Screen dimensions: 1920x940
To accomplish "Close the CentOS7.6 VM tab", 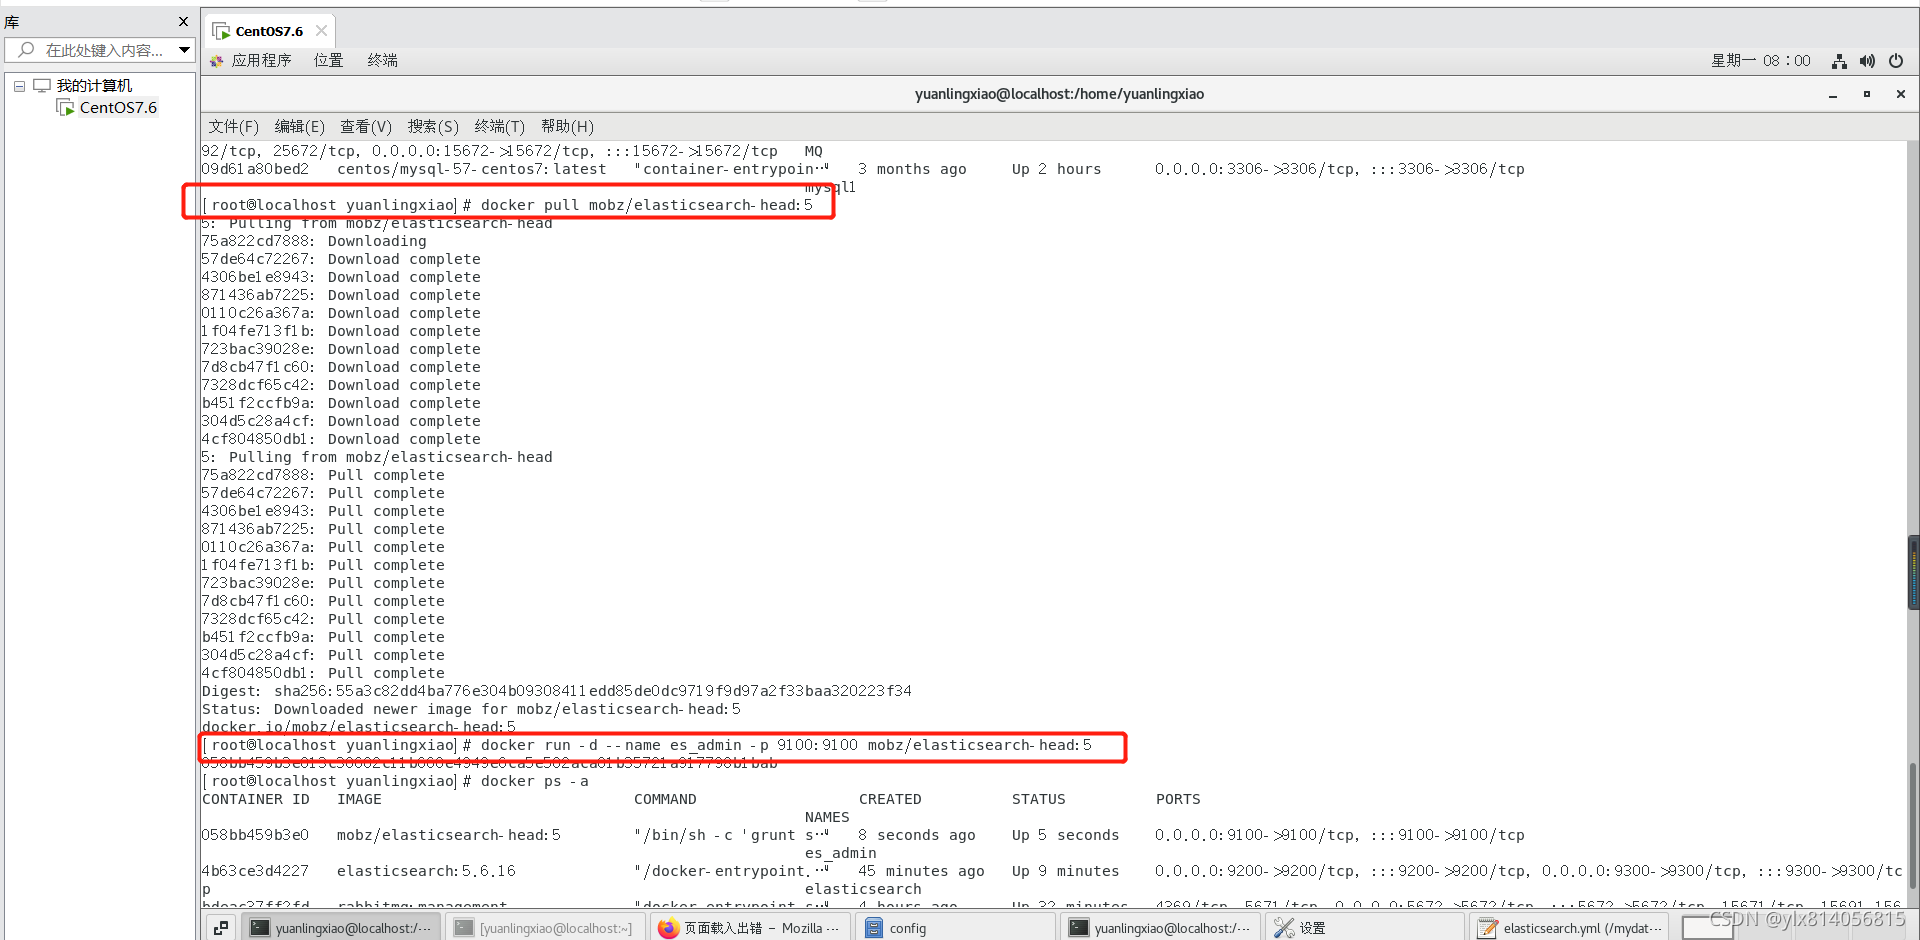I will 321,31.
